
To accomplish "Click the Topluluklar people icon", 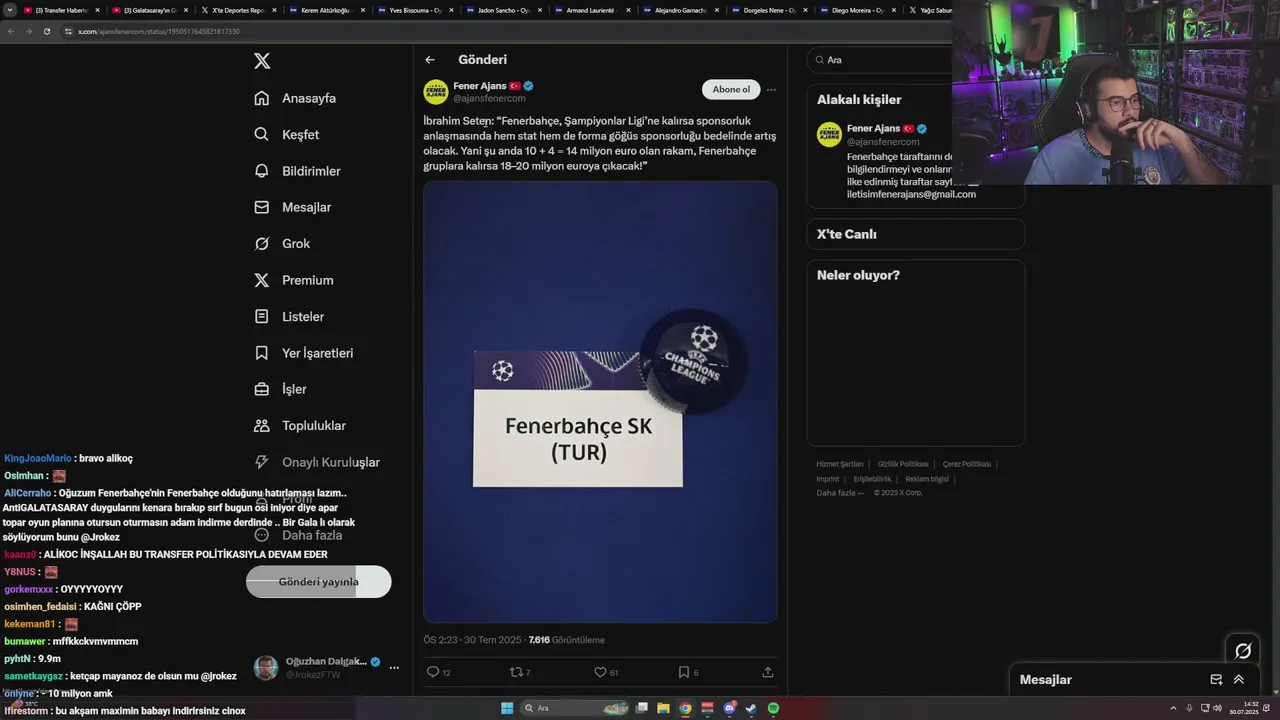I will [262, 425].
